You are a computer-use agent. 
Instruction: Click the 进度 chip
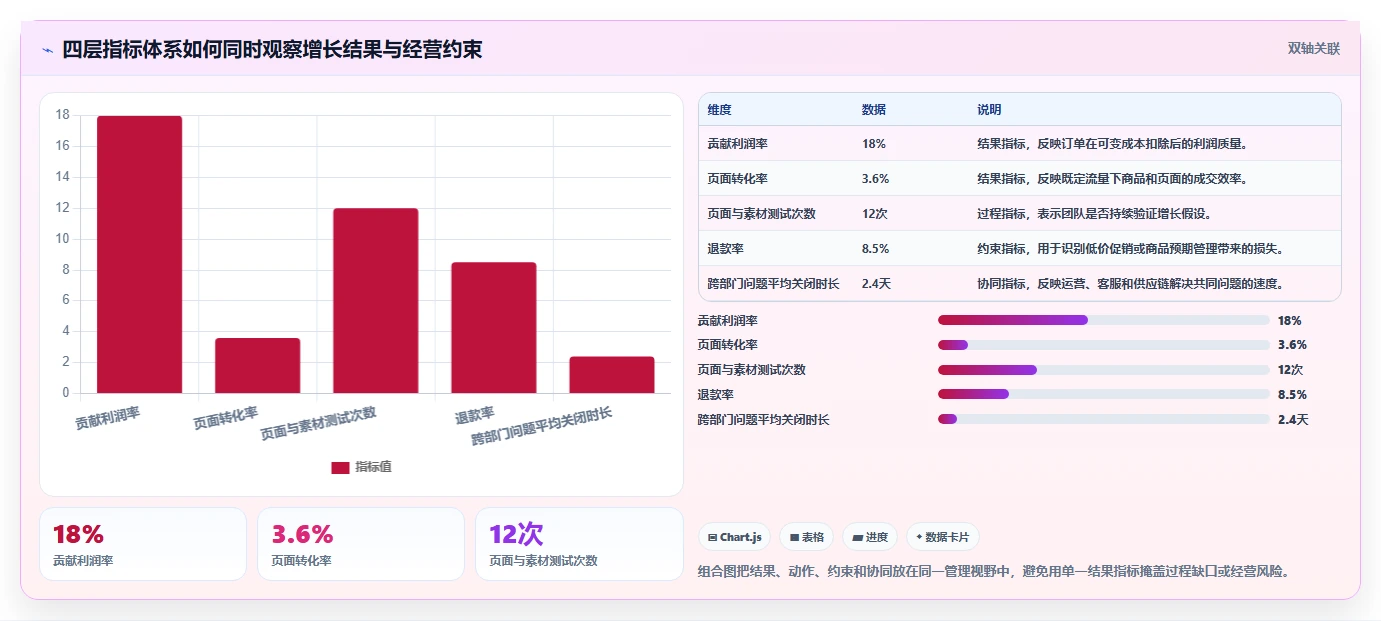pos(870,537)
